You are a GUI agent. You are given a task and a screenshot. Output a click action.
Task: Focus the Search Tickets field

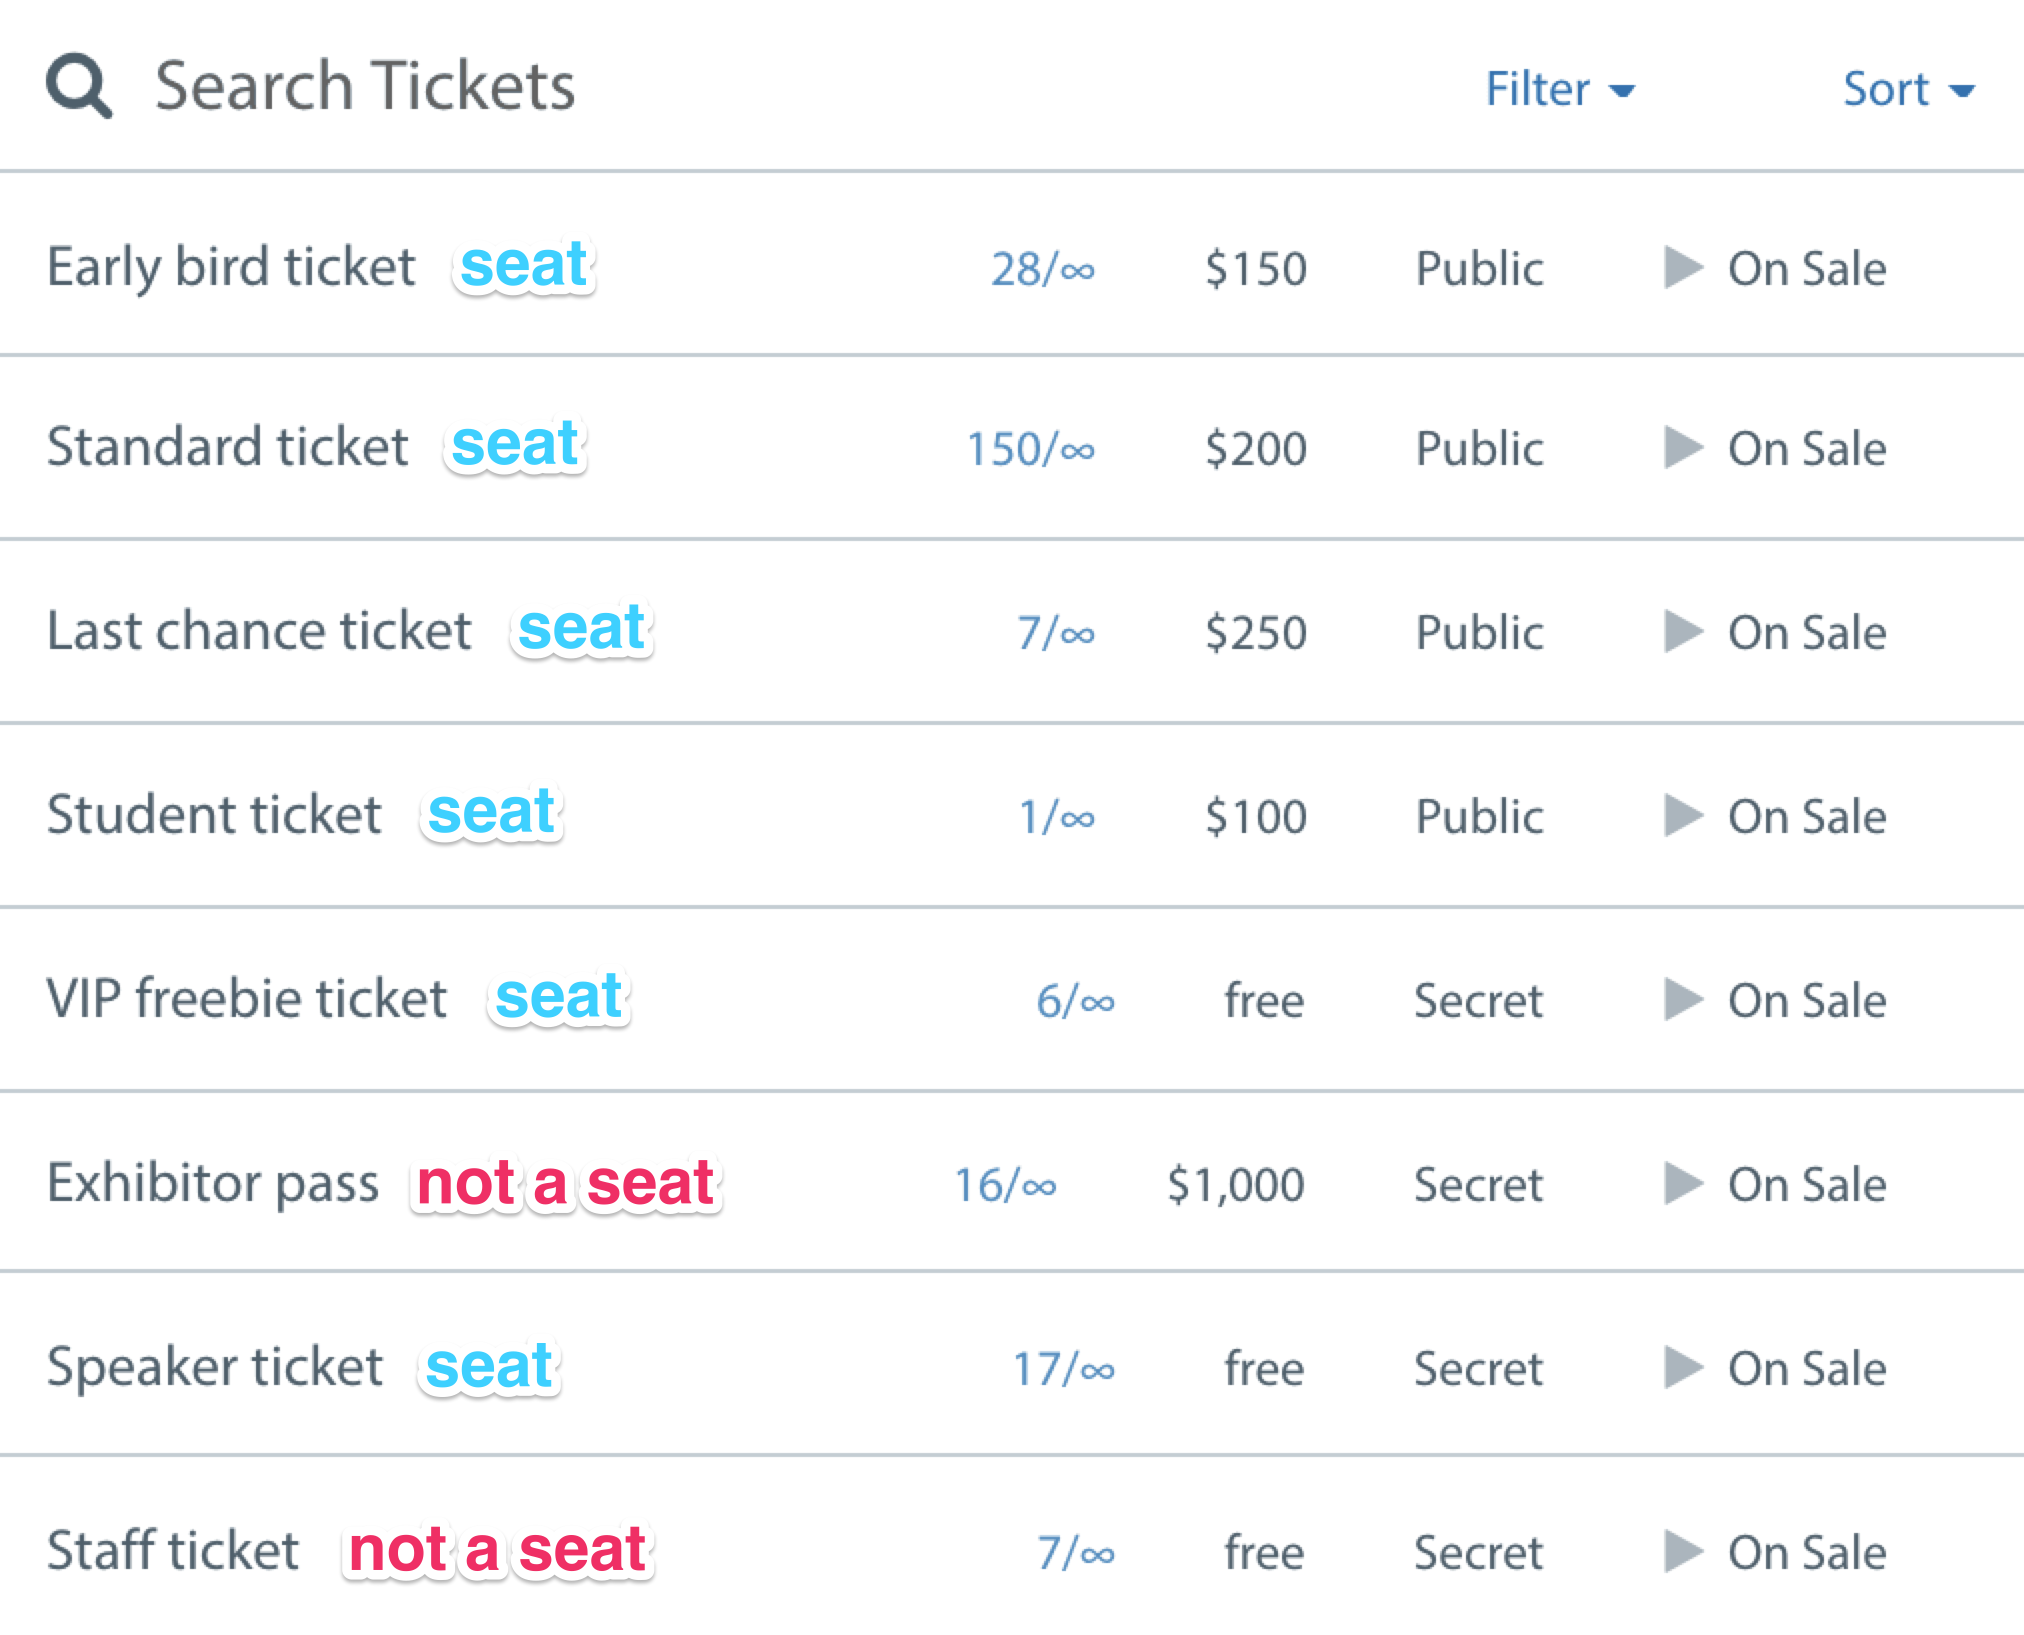coord(365,86)
